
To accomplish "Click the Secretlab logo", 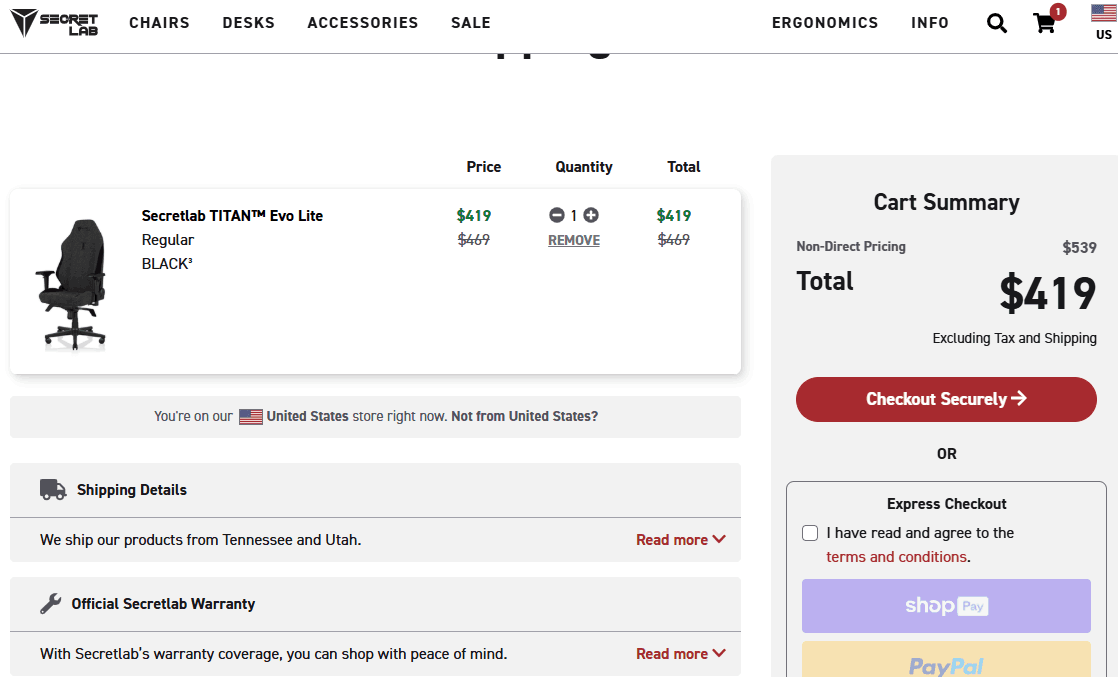I will (54, 23).
